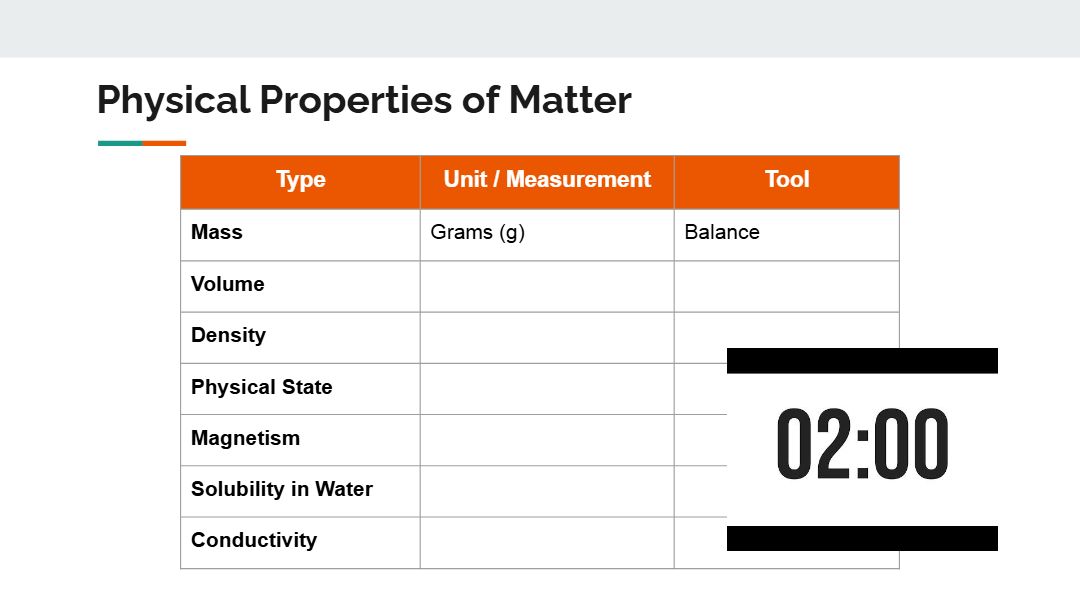1080x607 pixels.
Task: Click the "Physical Properties of Matter" slide title
Action: (x=364, y=100)
